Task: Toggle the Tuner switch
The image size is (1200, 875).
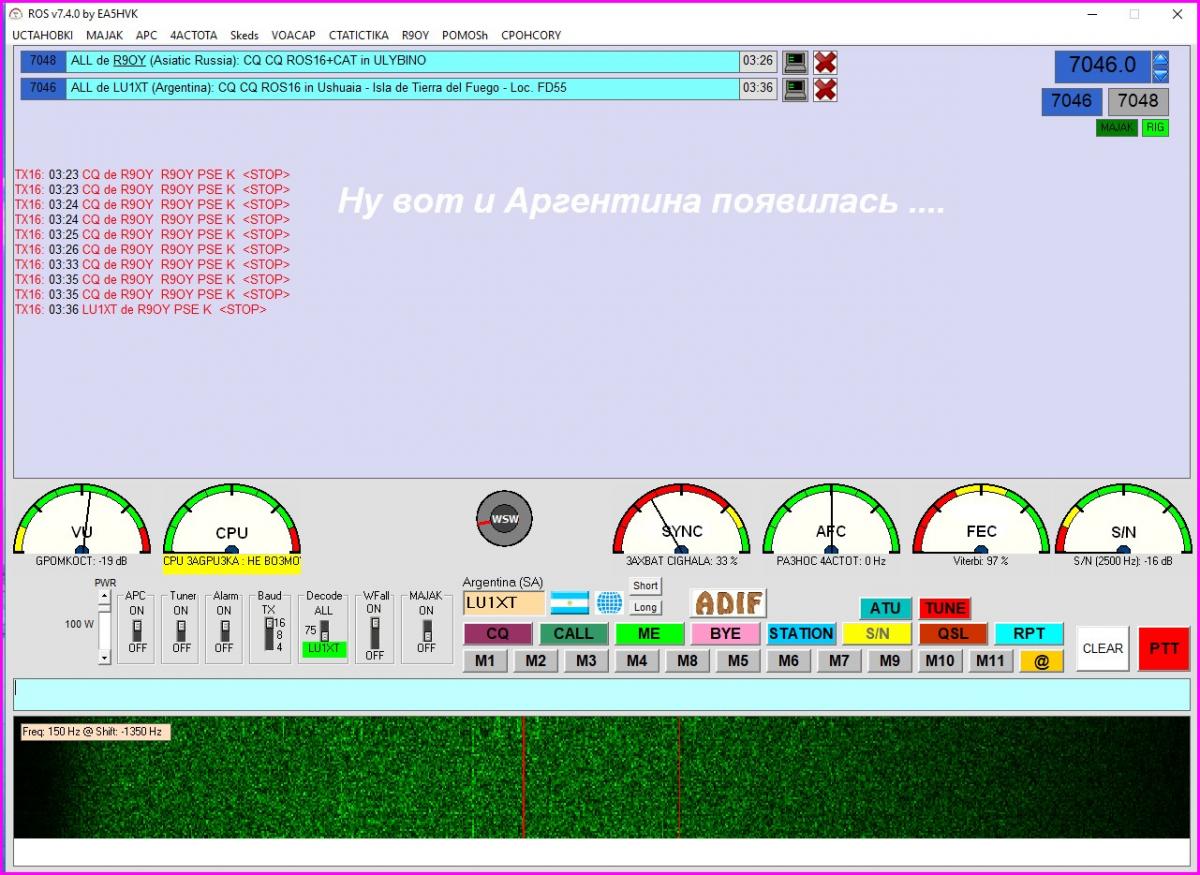Action: [x=181, y=629]
